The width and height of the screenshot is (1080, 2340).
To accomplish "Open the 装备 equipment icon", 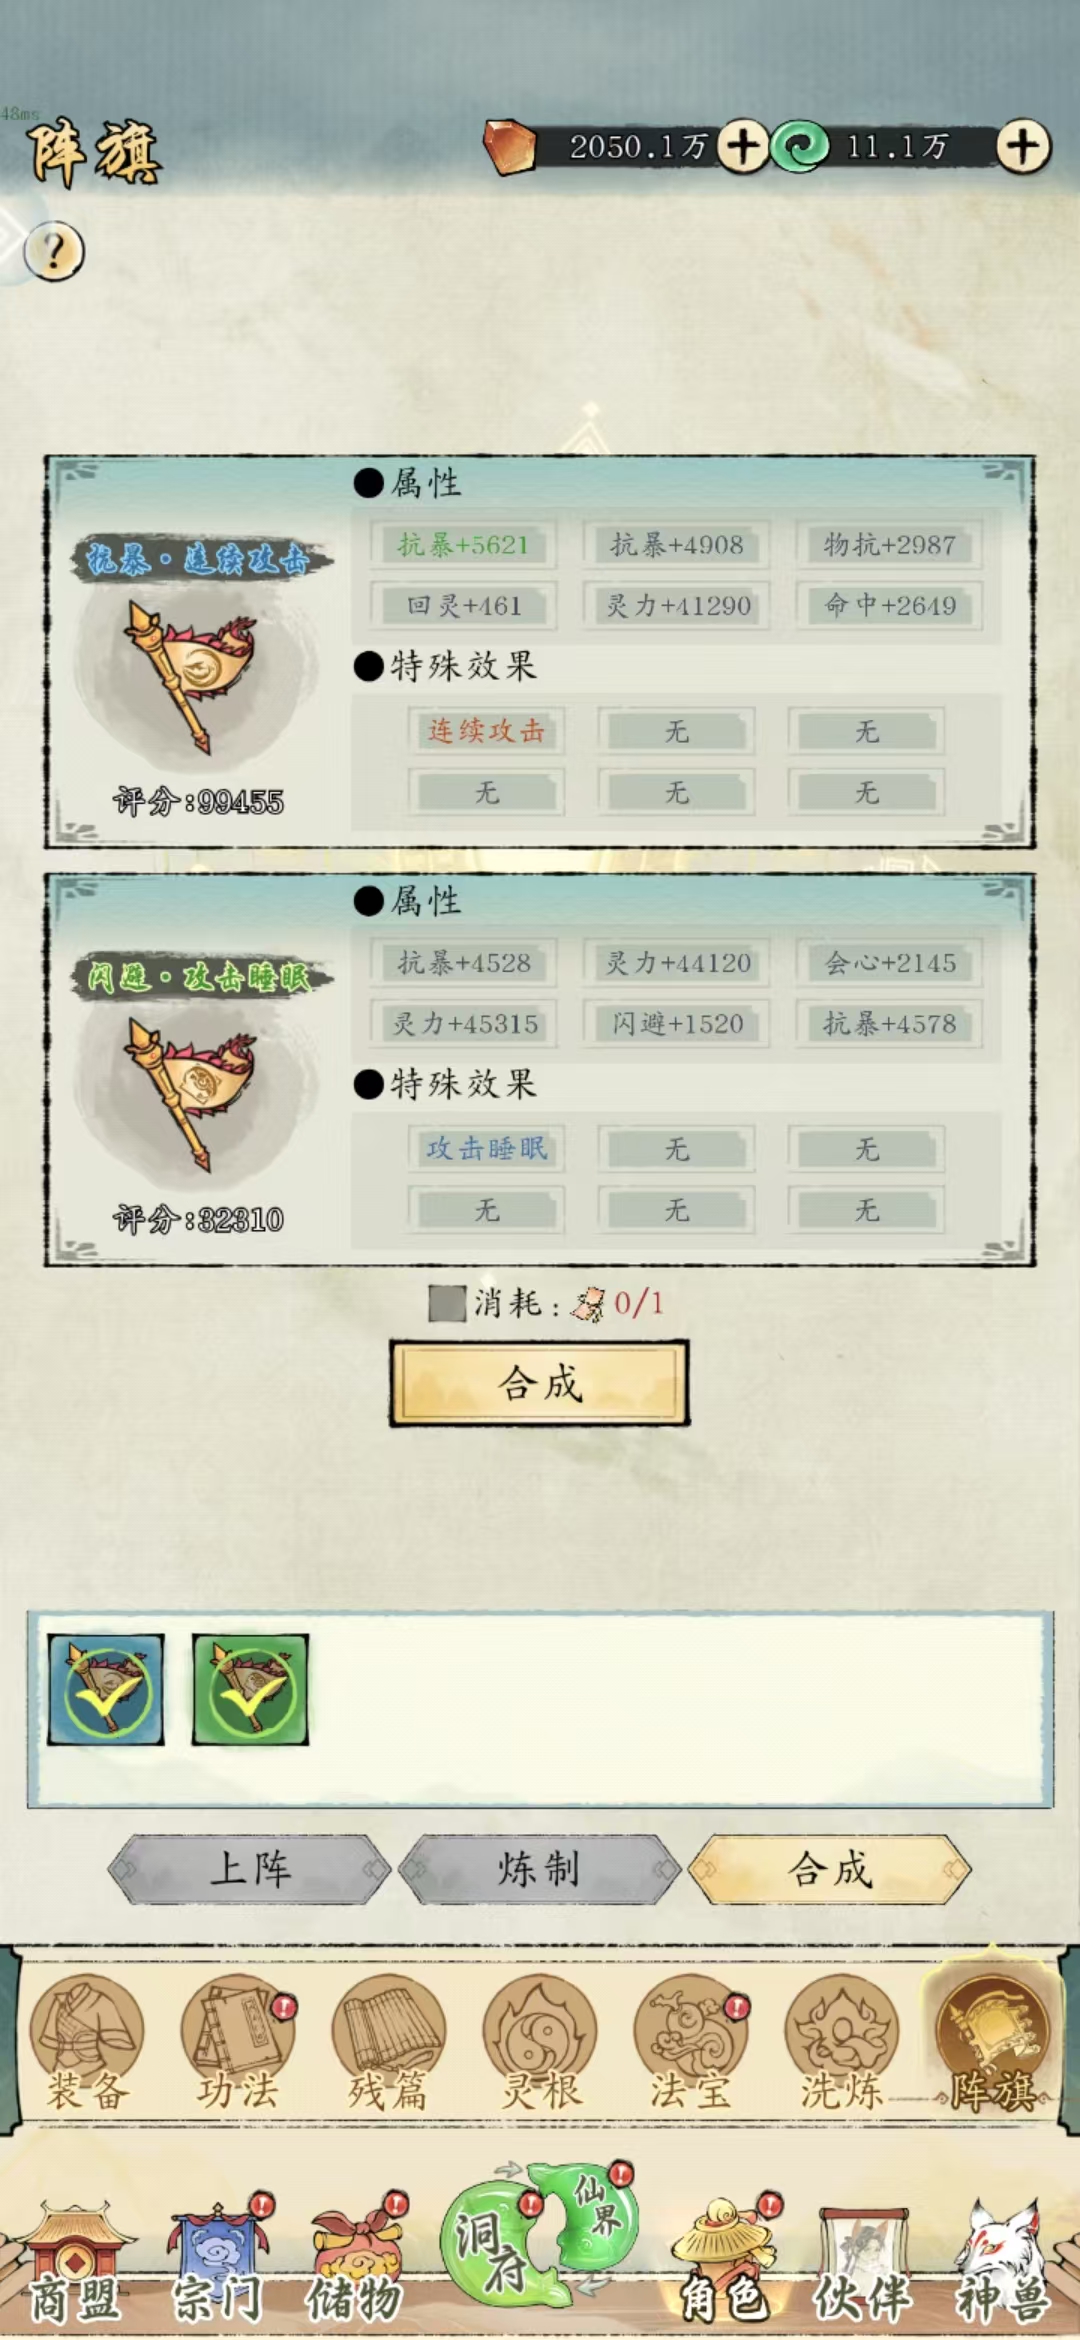I will tap(87, 2042).
